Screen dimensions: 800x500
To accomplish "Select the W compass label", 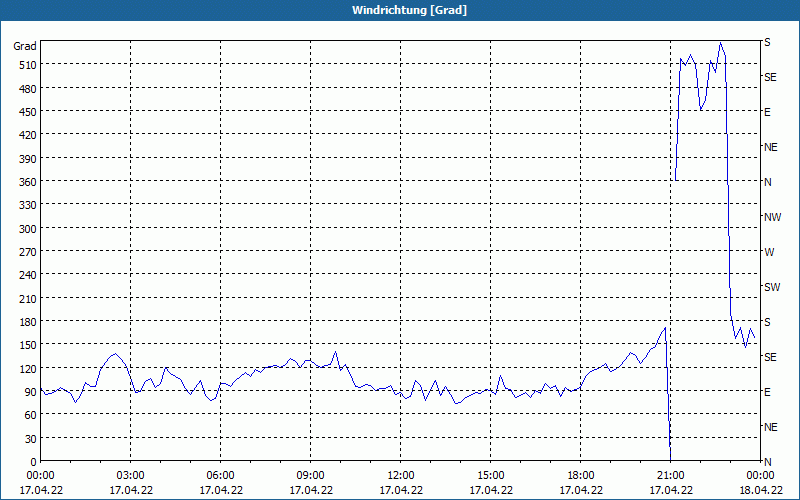I will point(769,252).
